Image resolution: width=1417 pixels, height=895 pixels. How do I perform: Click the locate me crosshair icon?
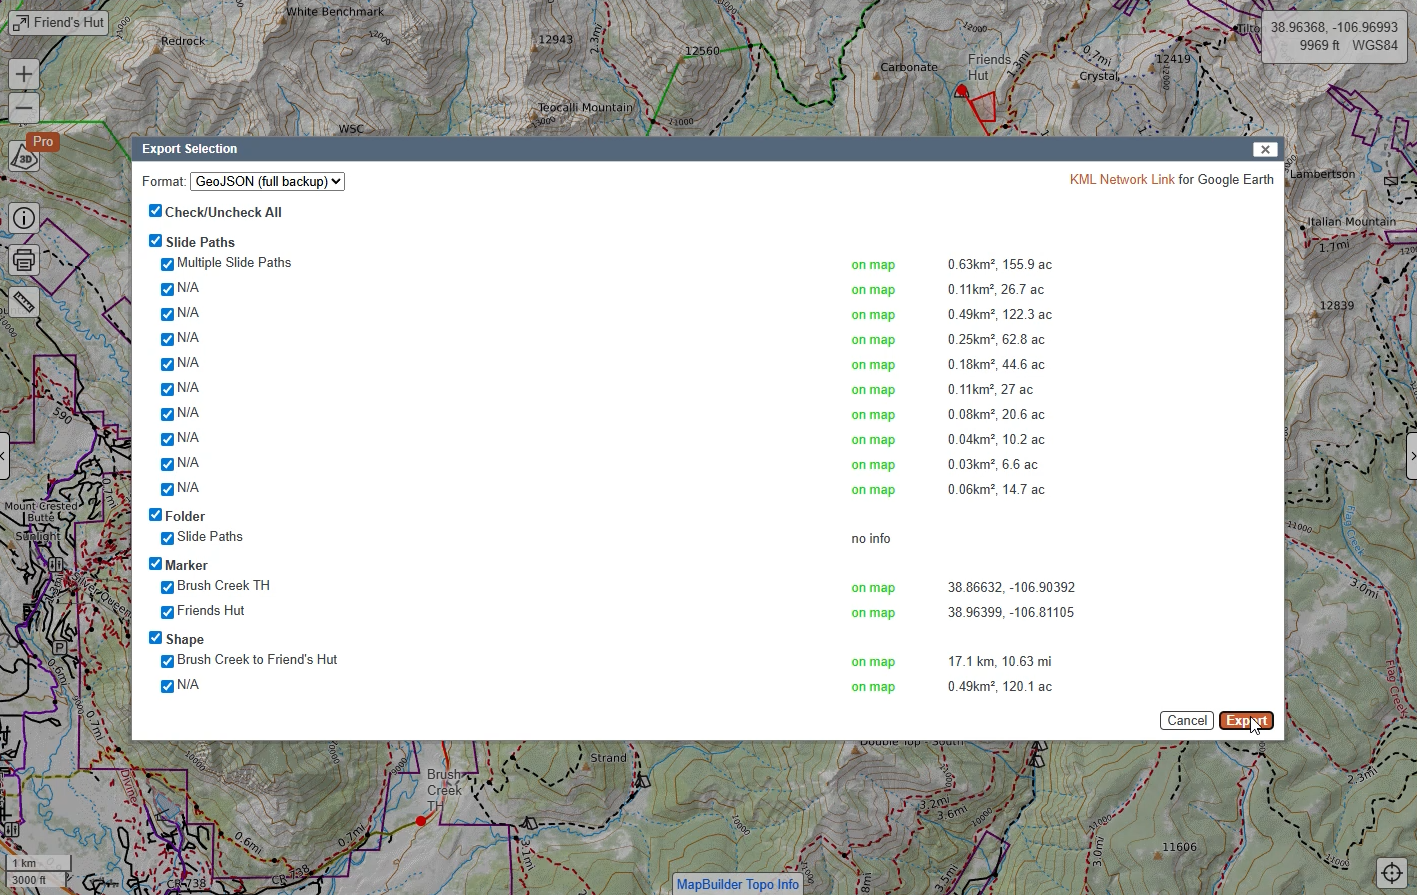tap(1392, 873)
